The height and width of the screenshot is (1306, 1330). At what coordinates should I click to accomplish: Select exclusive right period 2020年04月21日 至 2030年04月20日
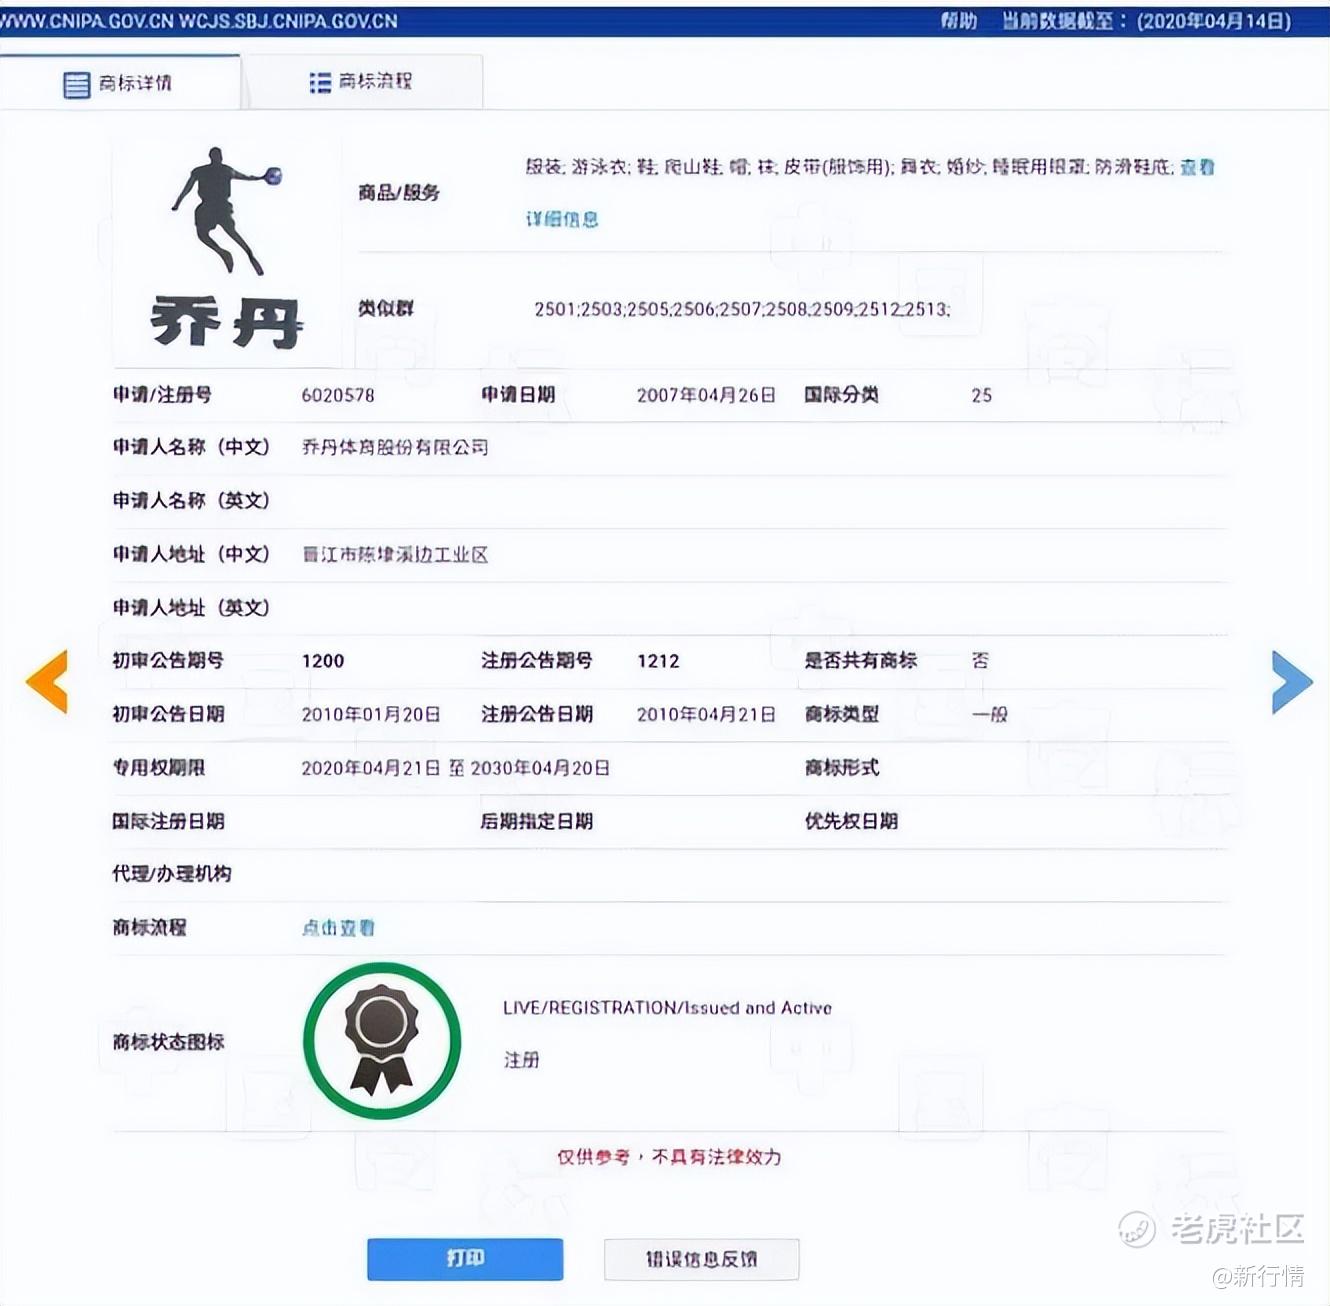(456, 768)
